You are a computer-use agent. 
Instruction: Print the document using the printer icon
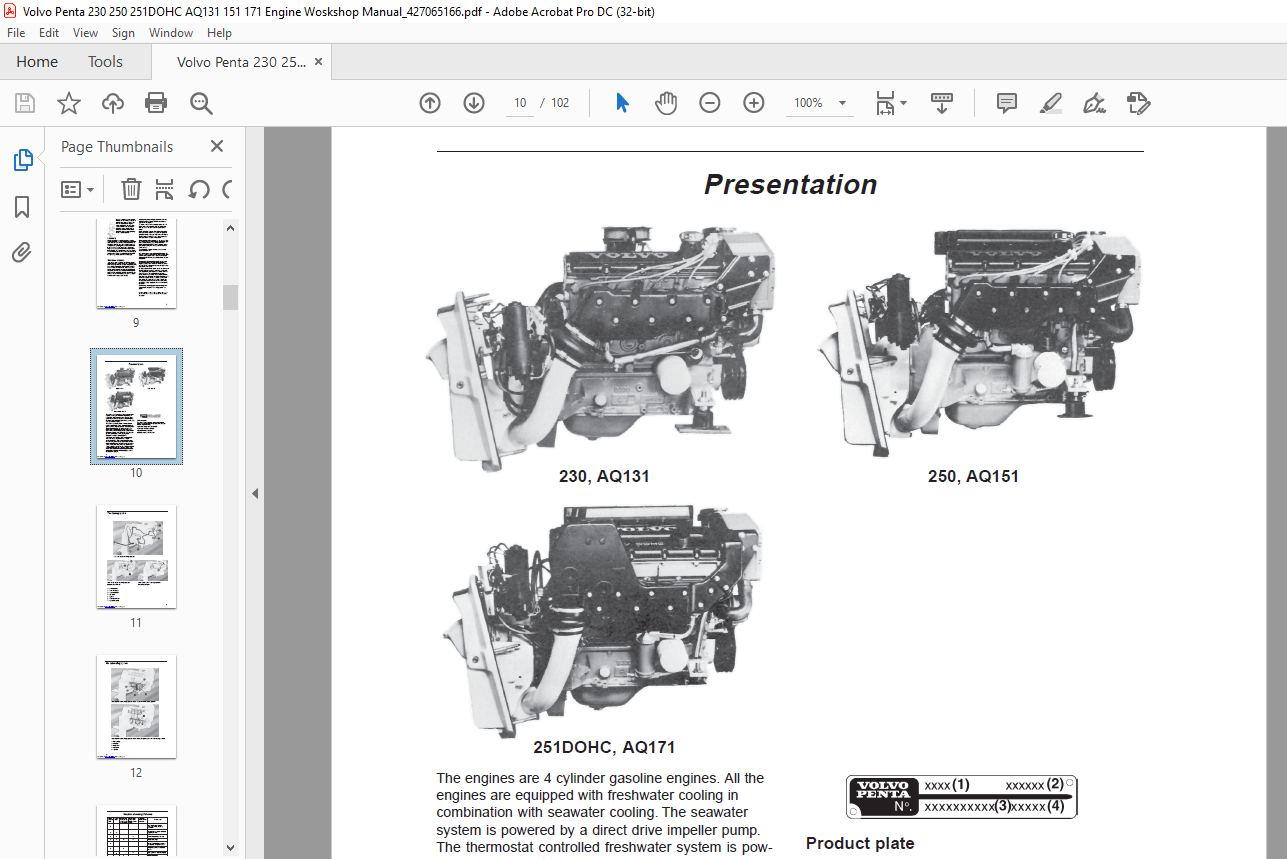click(x=156, y=103)
